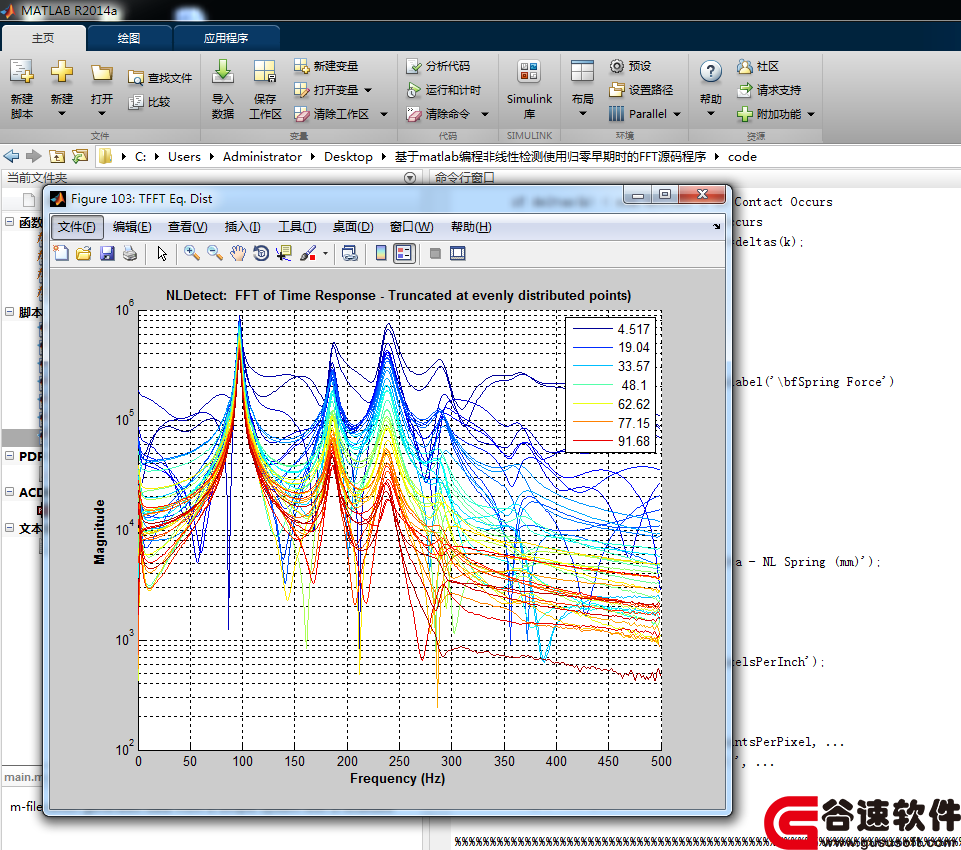Activate the Zoom In magnifier tool
The height and width of the screenshot is (850, 961).
[192, 253]
